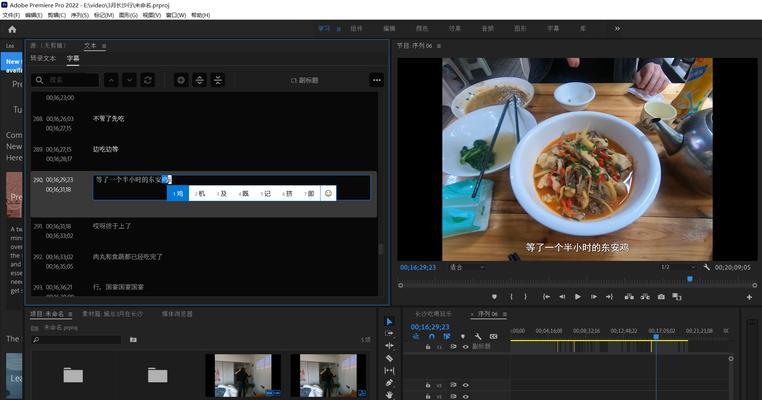This screenshot has width=762, height=400.
Task: Expand the workspace overflow chevrons
Action: pos(617,29)
